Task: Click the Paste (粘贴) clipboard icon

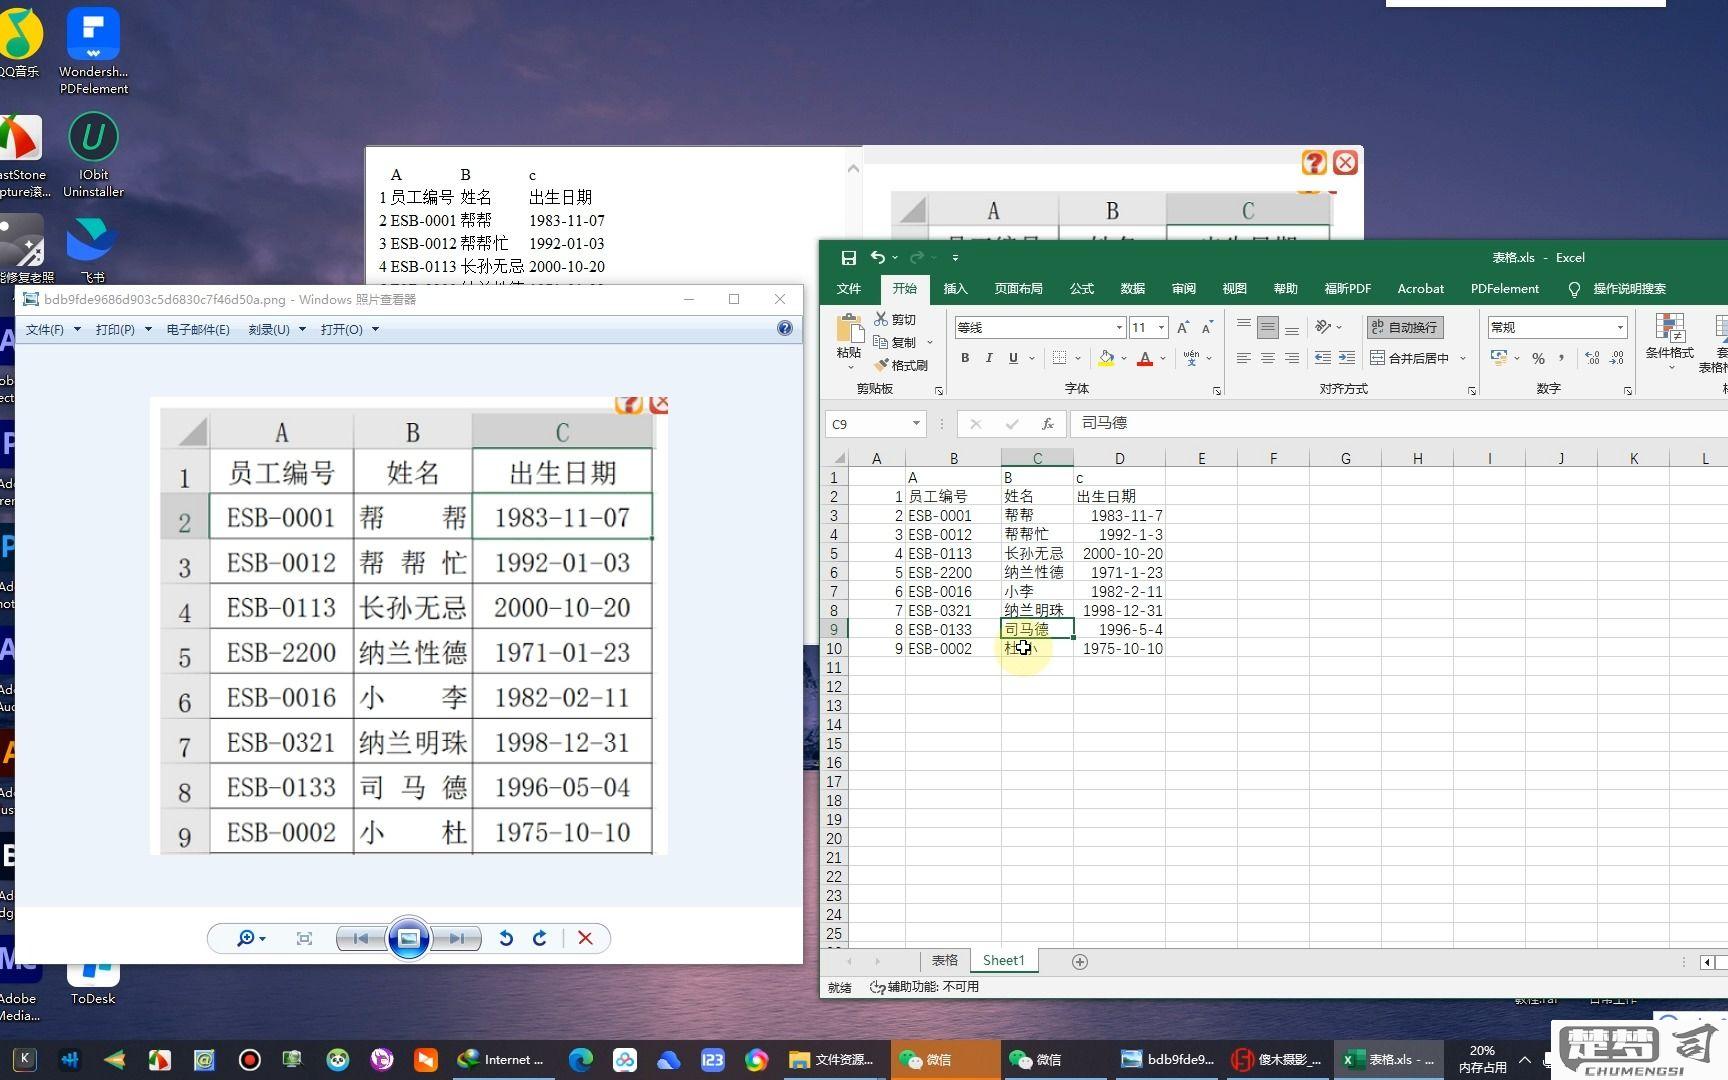Action: point(849,328)
